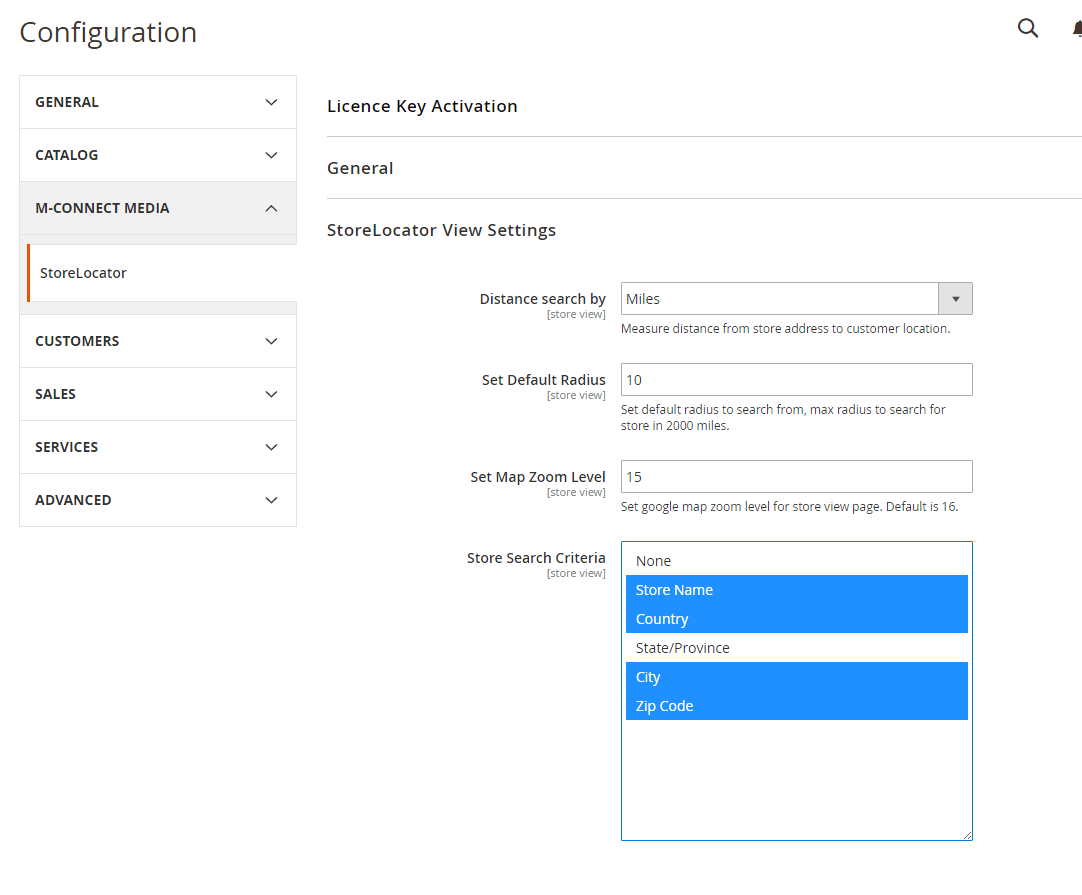Select None in Store Search Criteria
Screen dimensions: 1082x895
pos(654,561)
